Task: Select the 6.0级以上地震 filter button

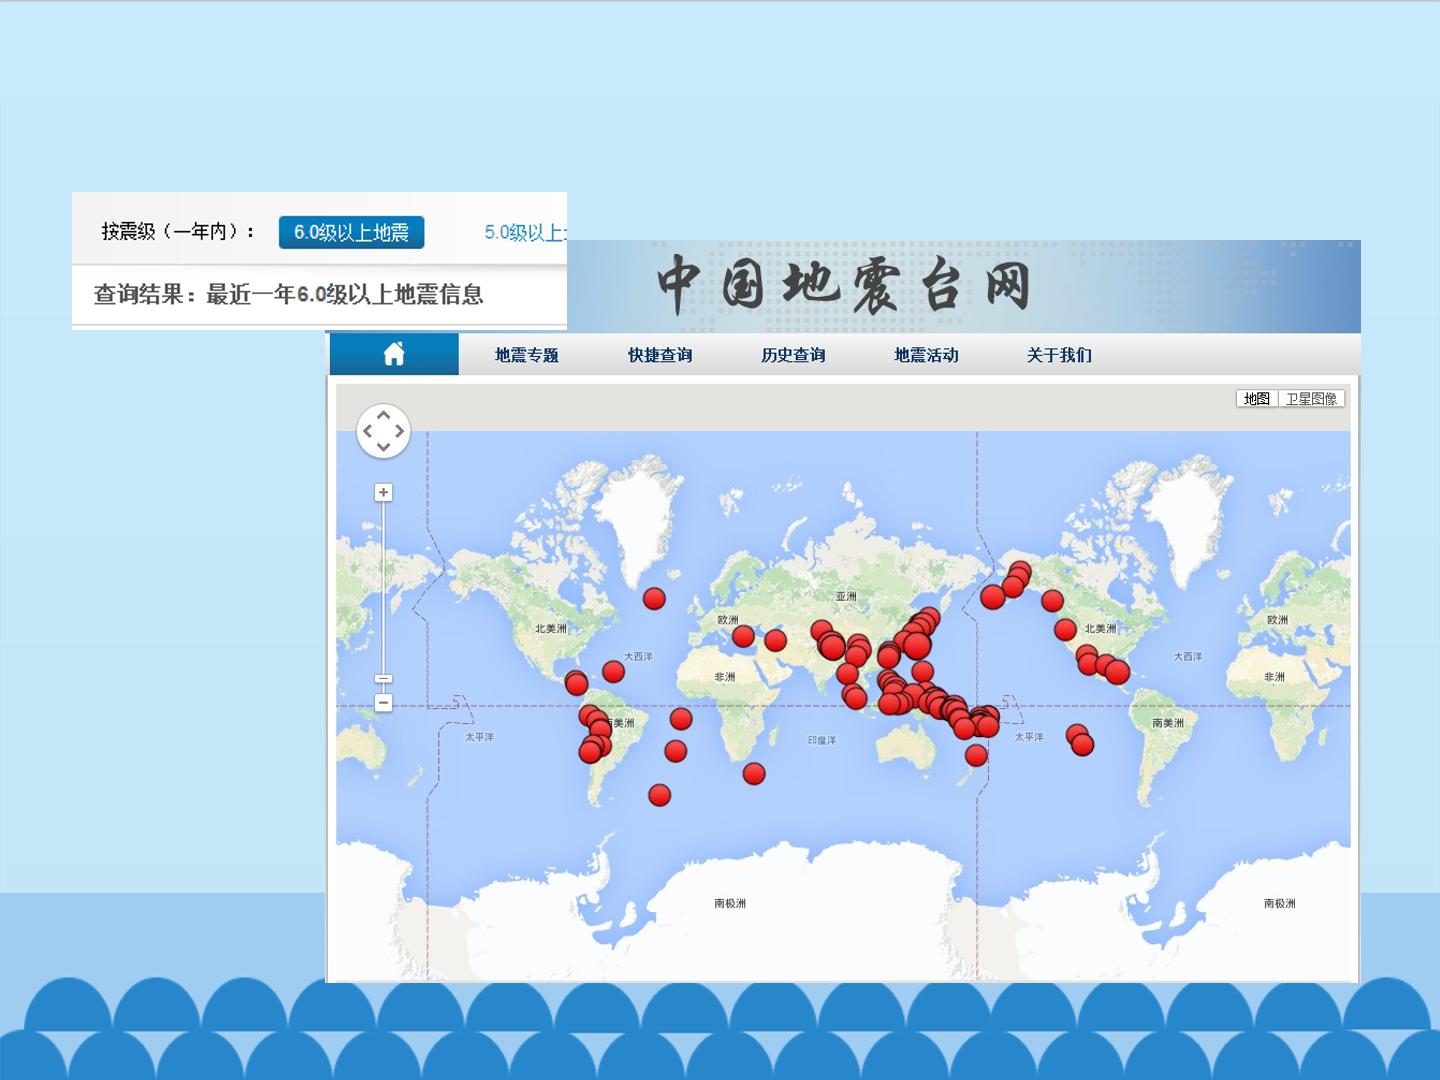Action: pos(351,232)
